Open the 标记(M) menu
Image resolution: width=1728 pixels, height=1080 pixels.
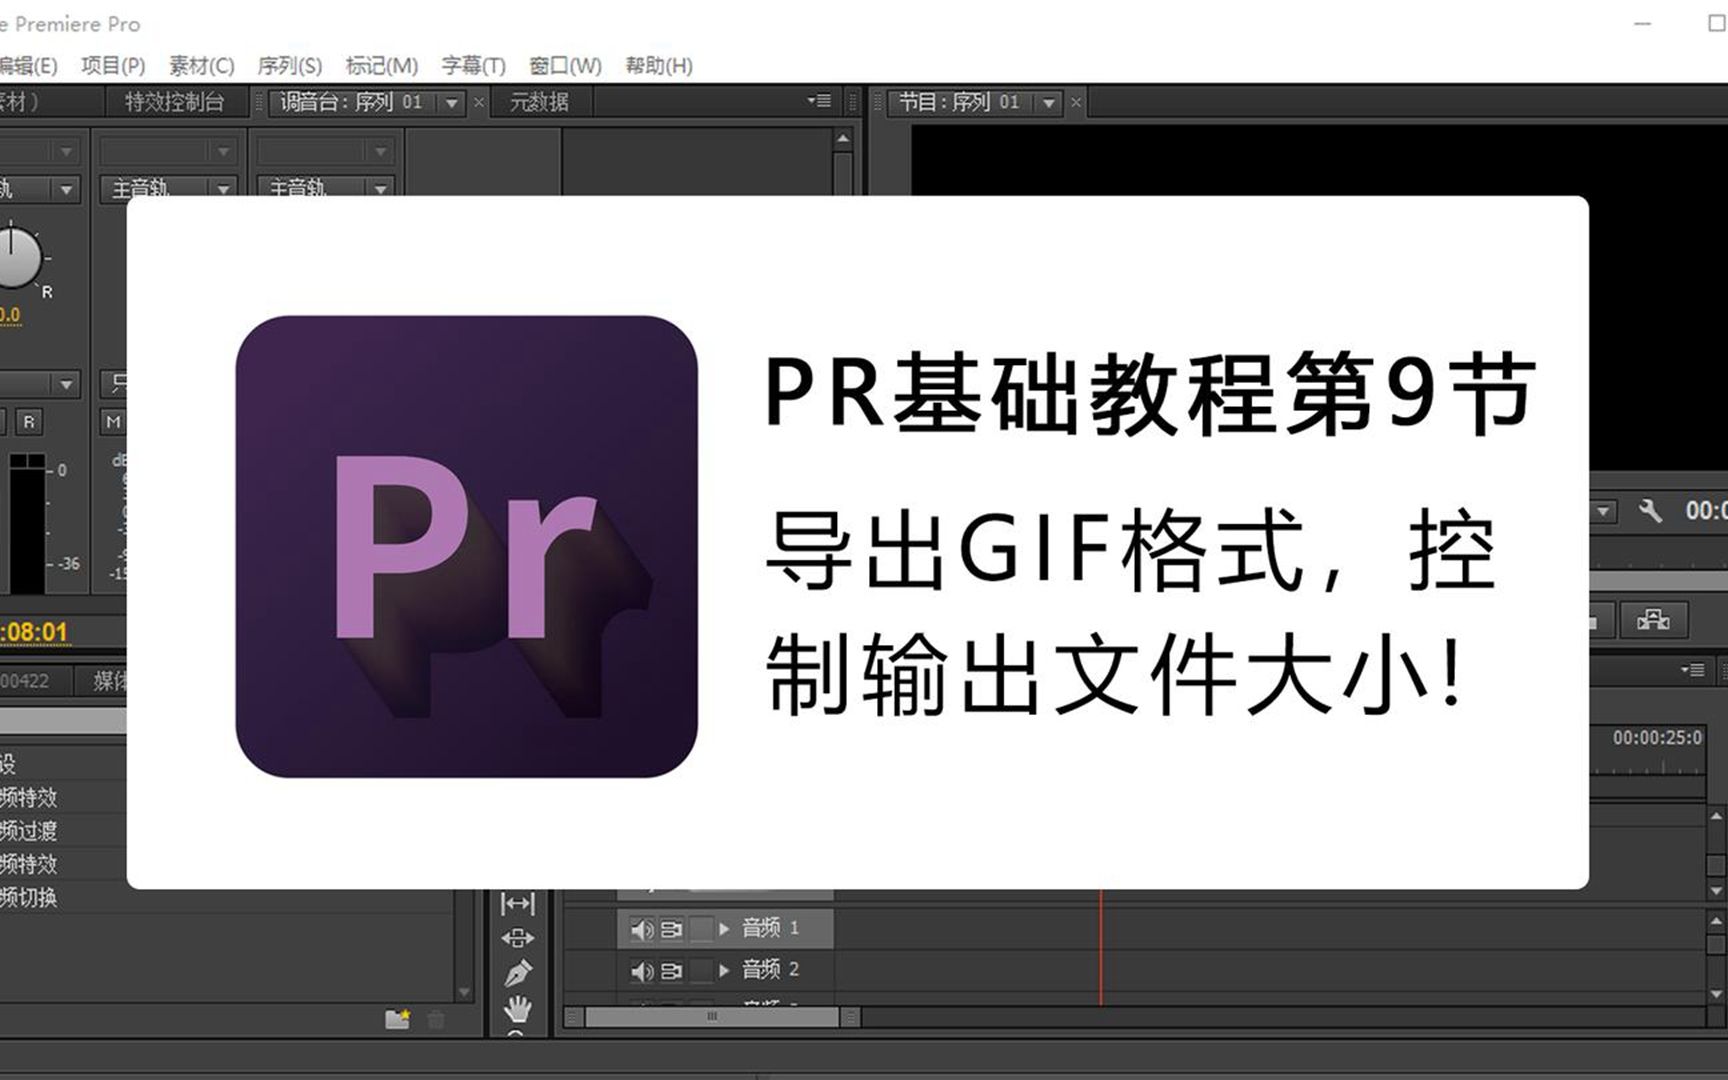[x=381, y=66]
